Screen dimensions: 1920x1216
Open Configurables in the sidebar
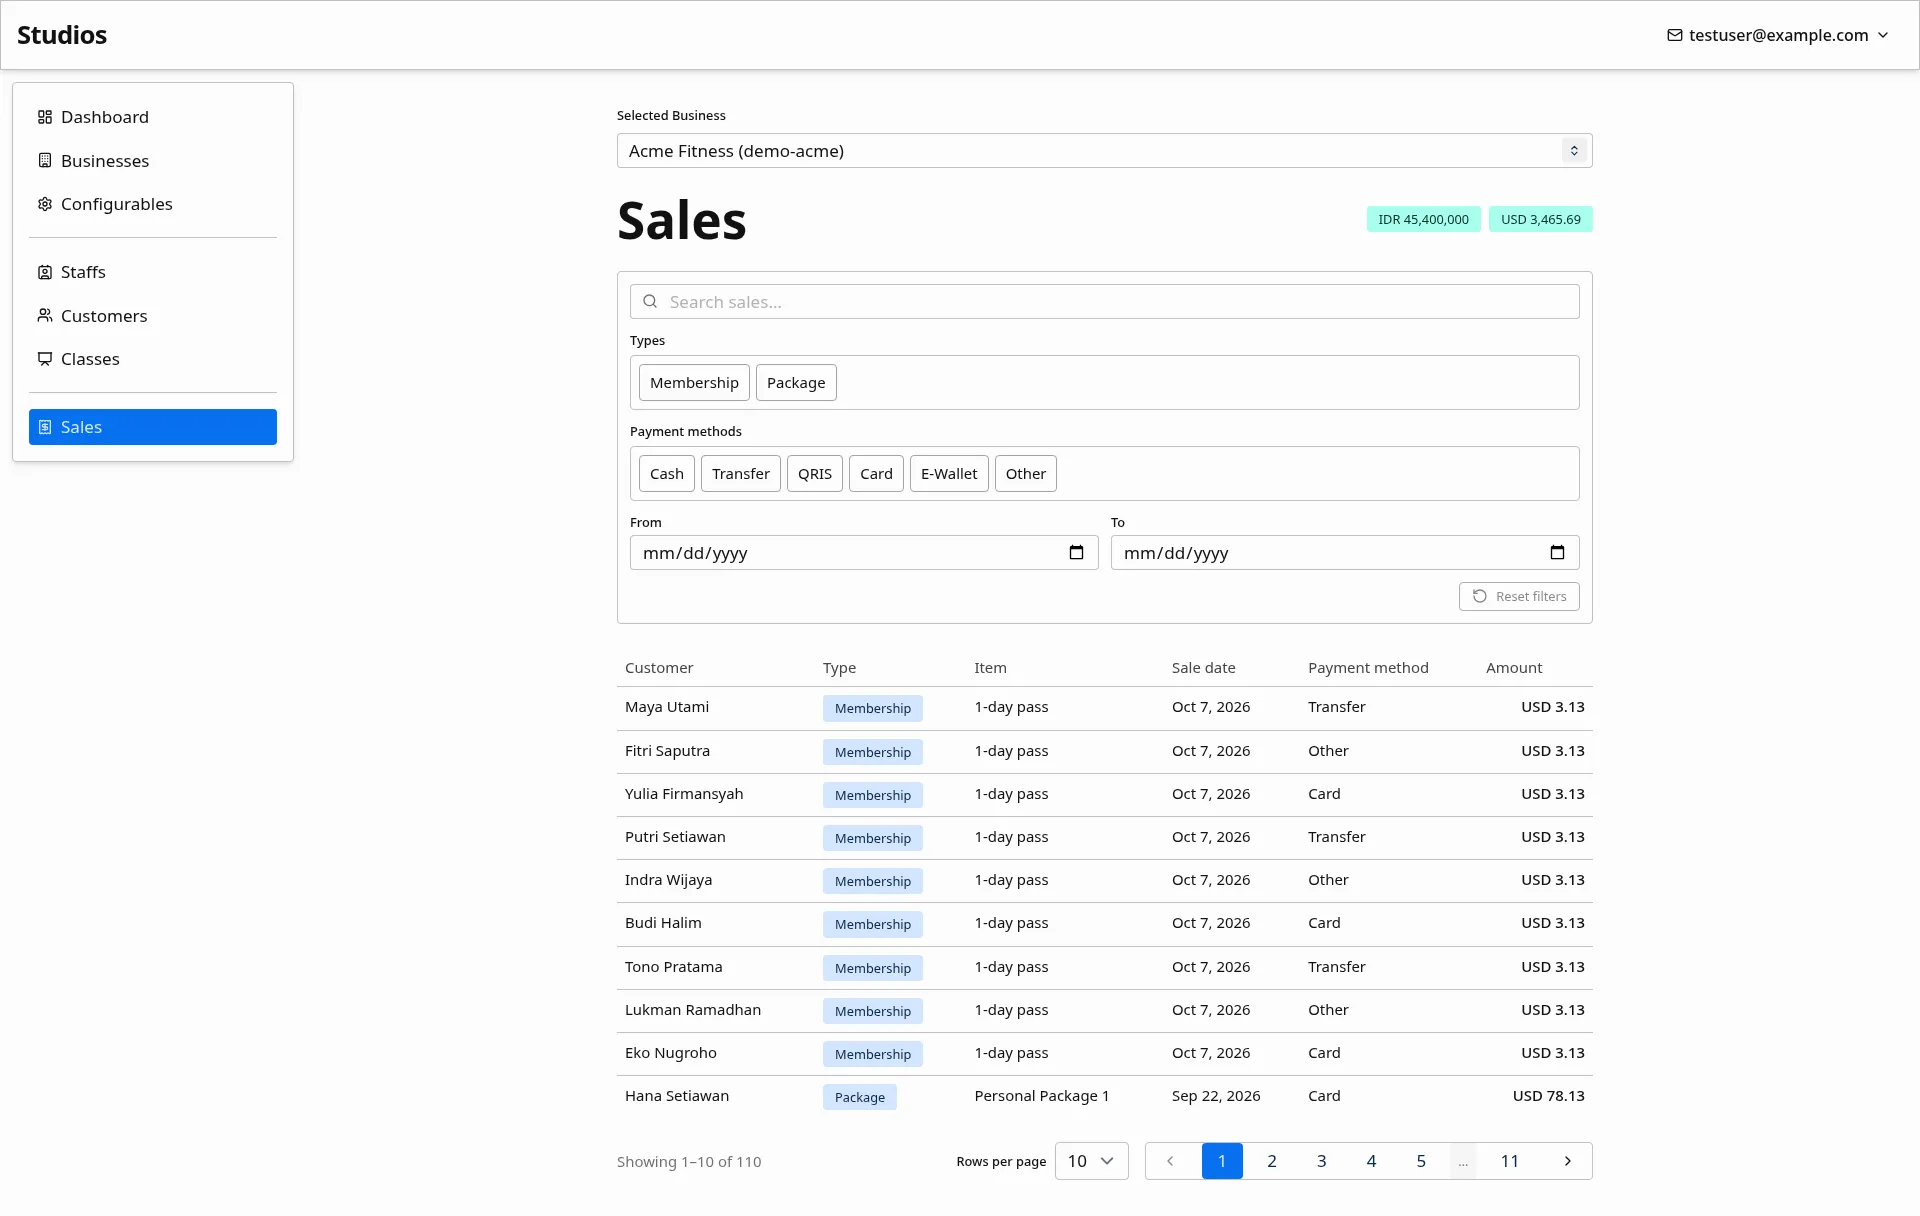click(153, 204)
